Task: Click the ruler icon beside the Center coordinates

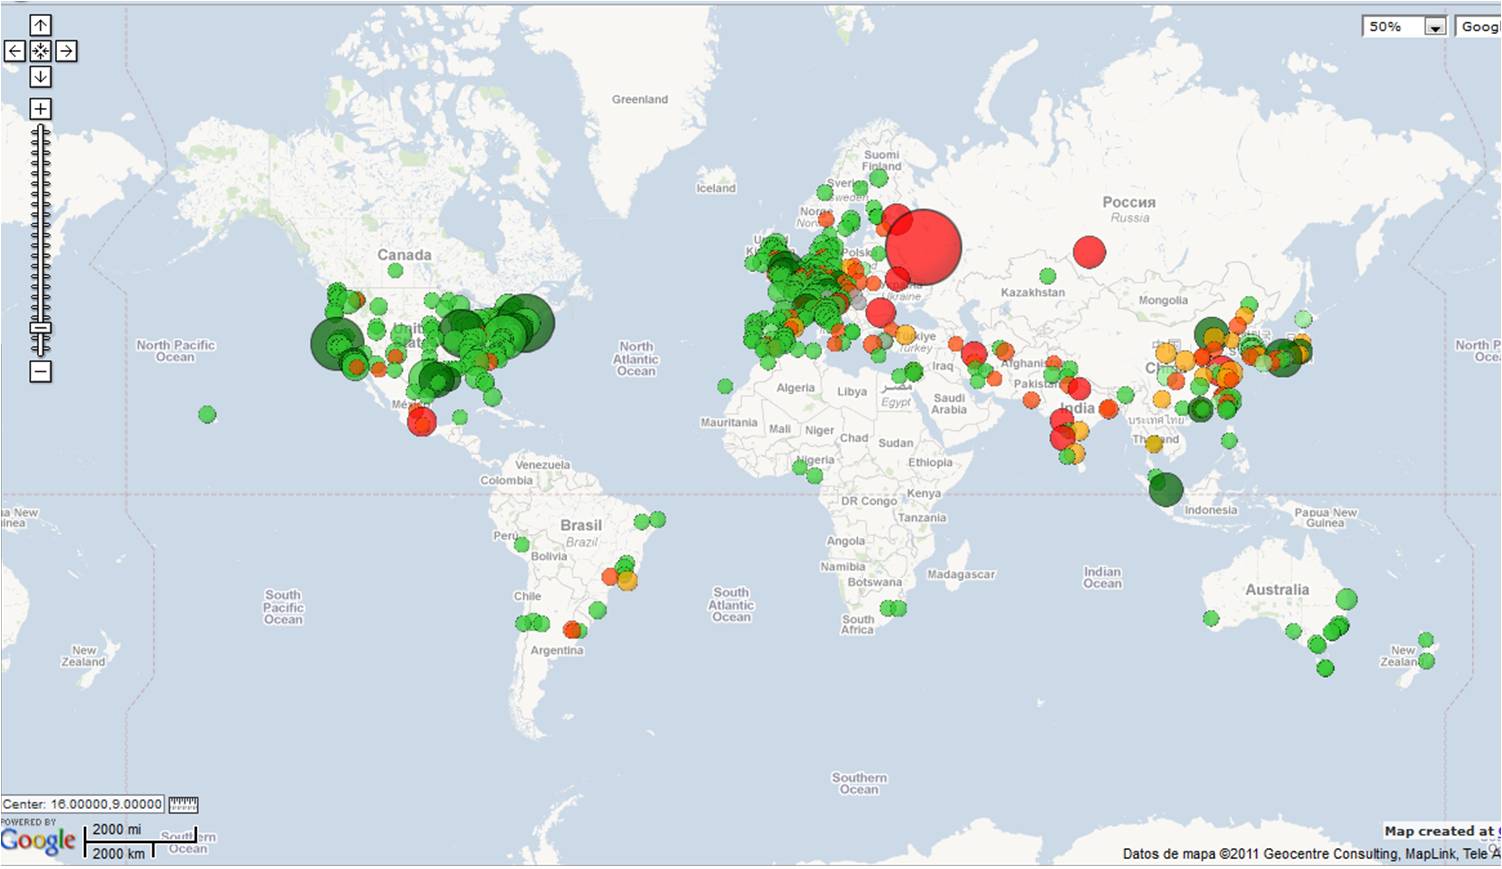Action: (x=183, y=804)
